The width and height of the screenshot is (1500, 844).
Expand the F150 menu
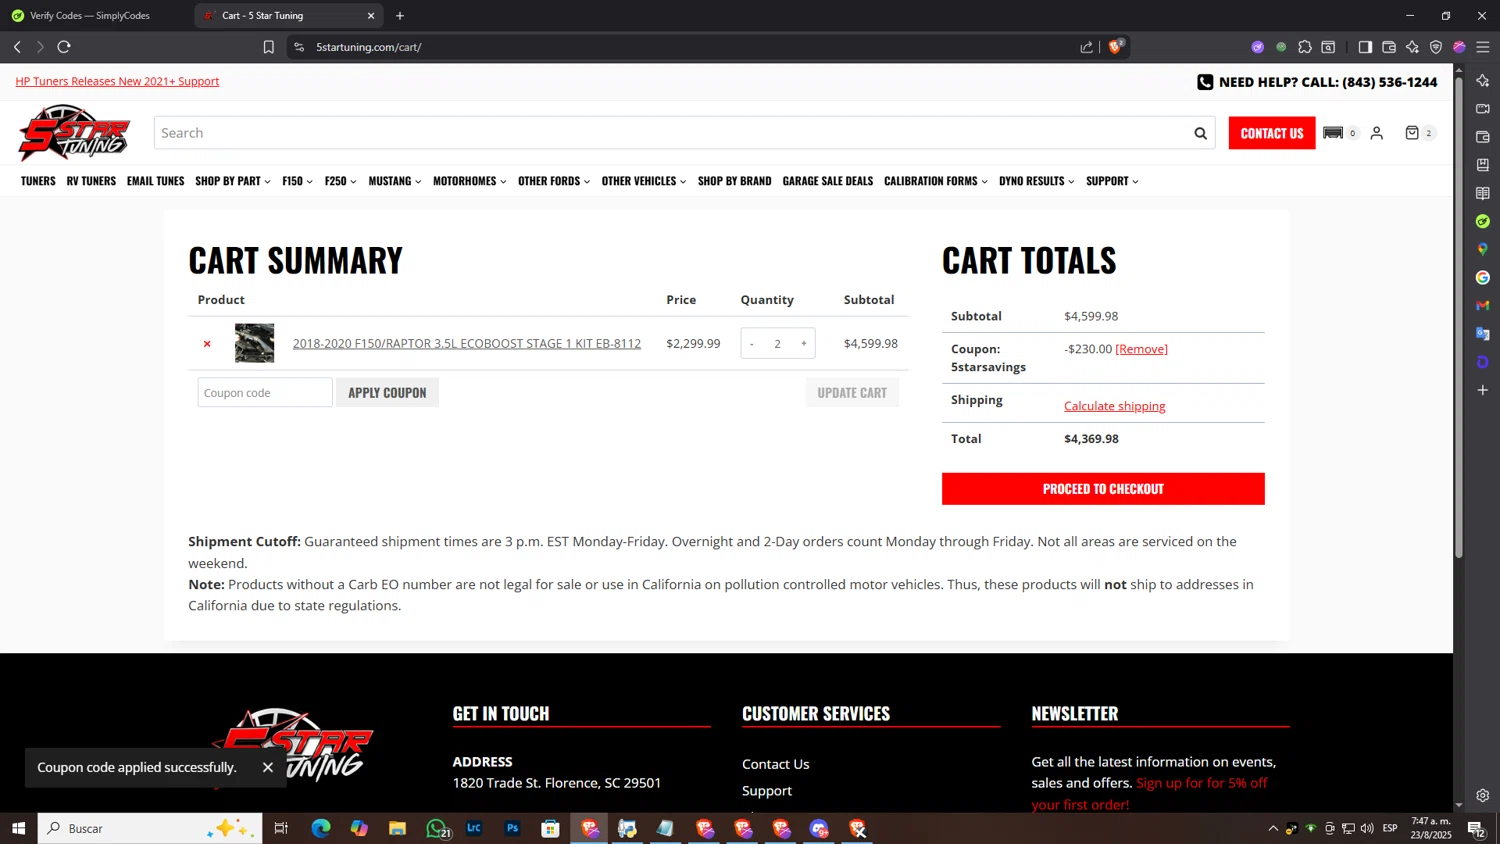click(x=297, y=181)
